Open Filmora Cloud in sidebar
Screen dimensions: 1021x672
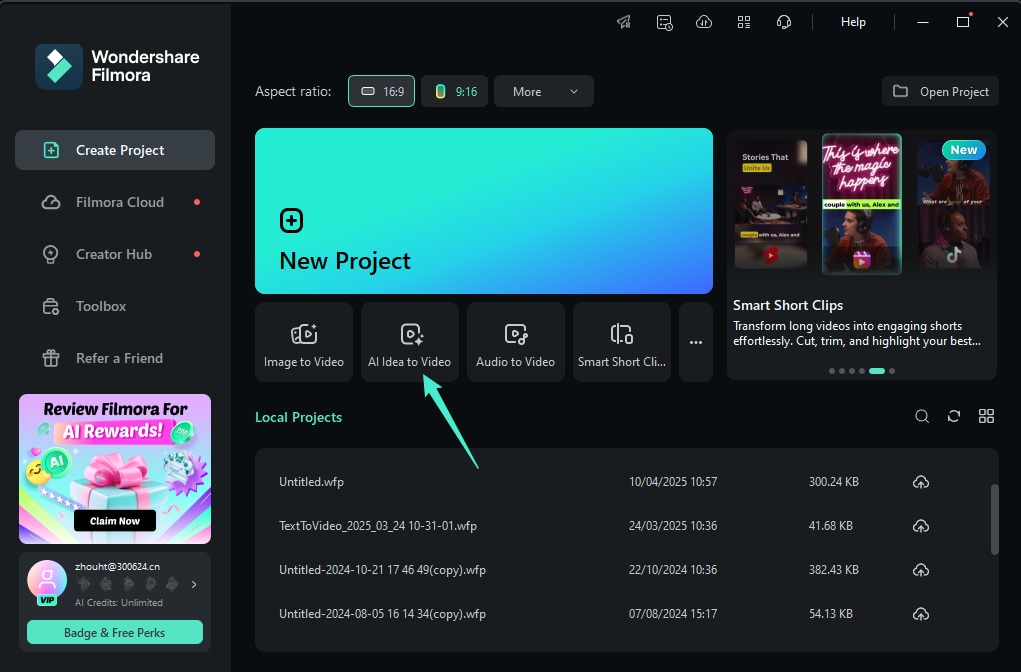(115, 203)
